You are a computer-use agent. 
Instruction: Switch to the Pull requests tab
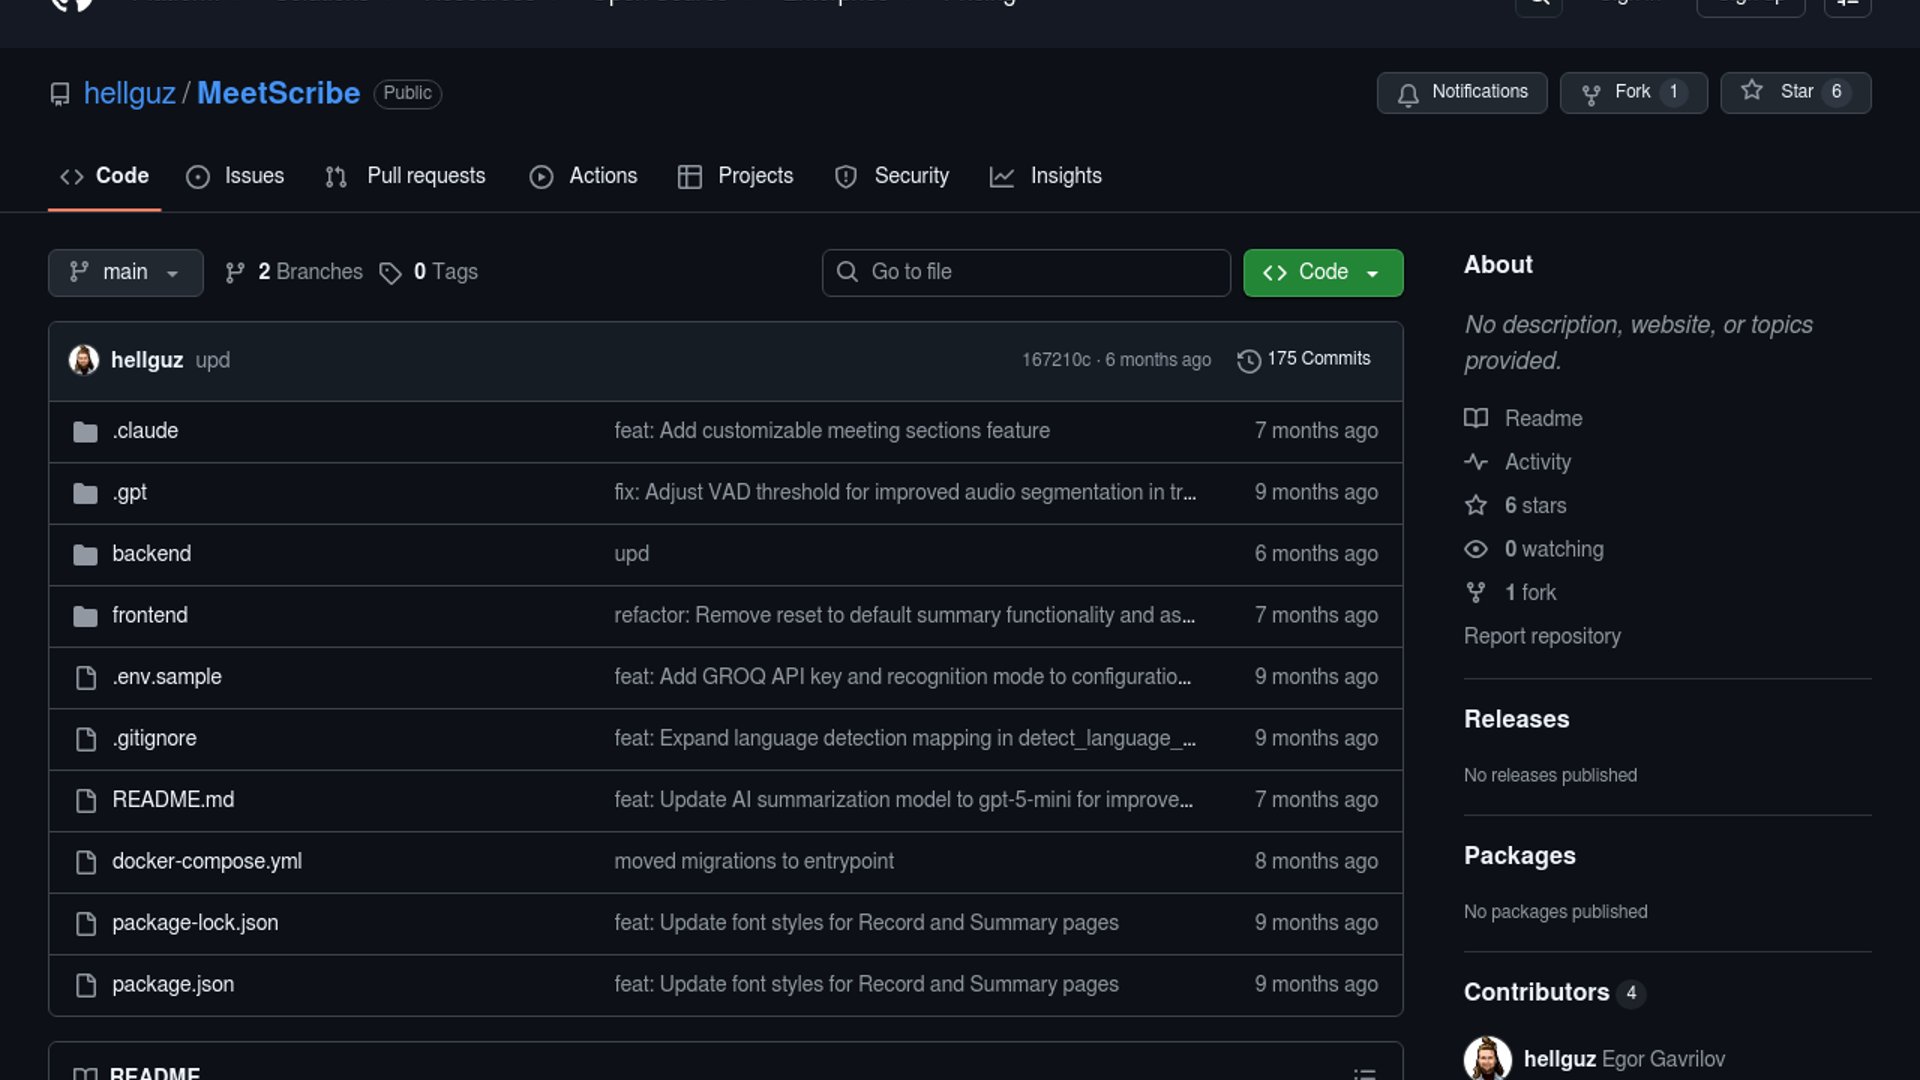pos(406,176)
